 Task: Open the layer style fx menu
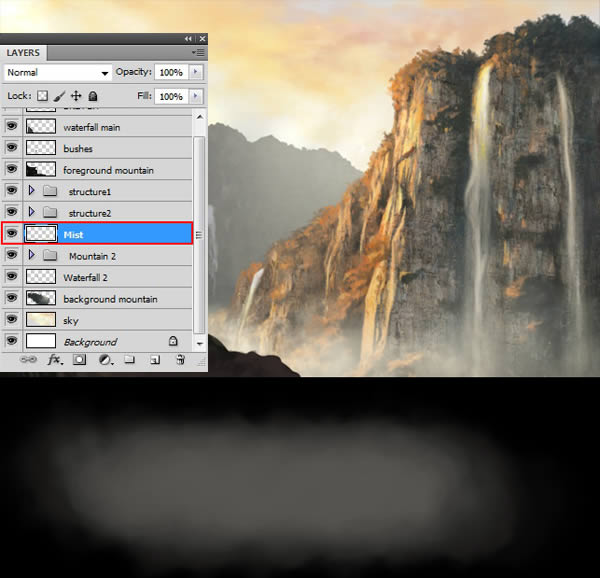55,360
